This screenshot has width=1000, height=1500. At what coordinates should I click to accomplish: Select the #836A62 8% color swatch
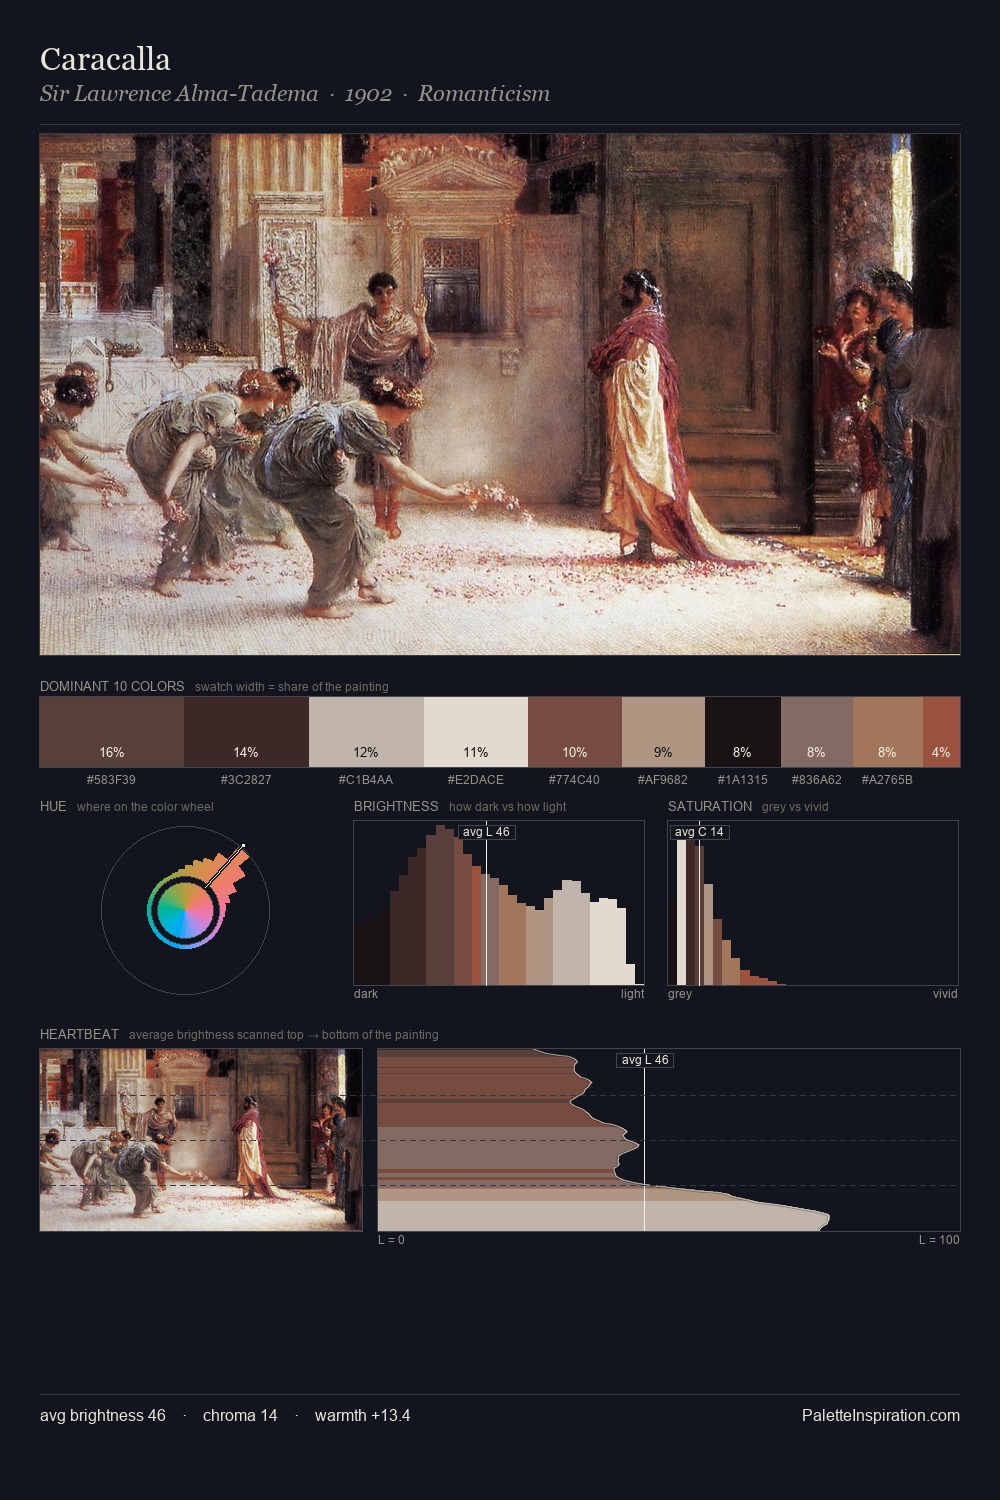[817, 732]
